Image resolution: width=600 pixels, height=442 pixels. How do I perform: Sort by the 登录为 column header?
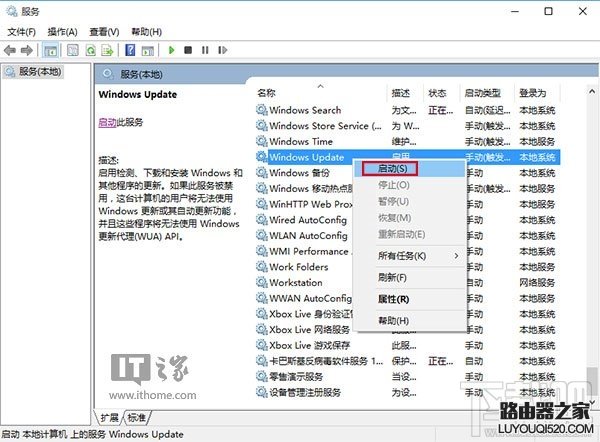pos(537,93)
